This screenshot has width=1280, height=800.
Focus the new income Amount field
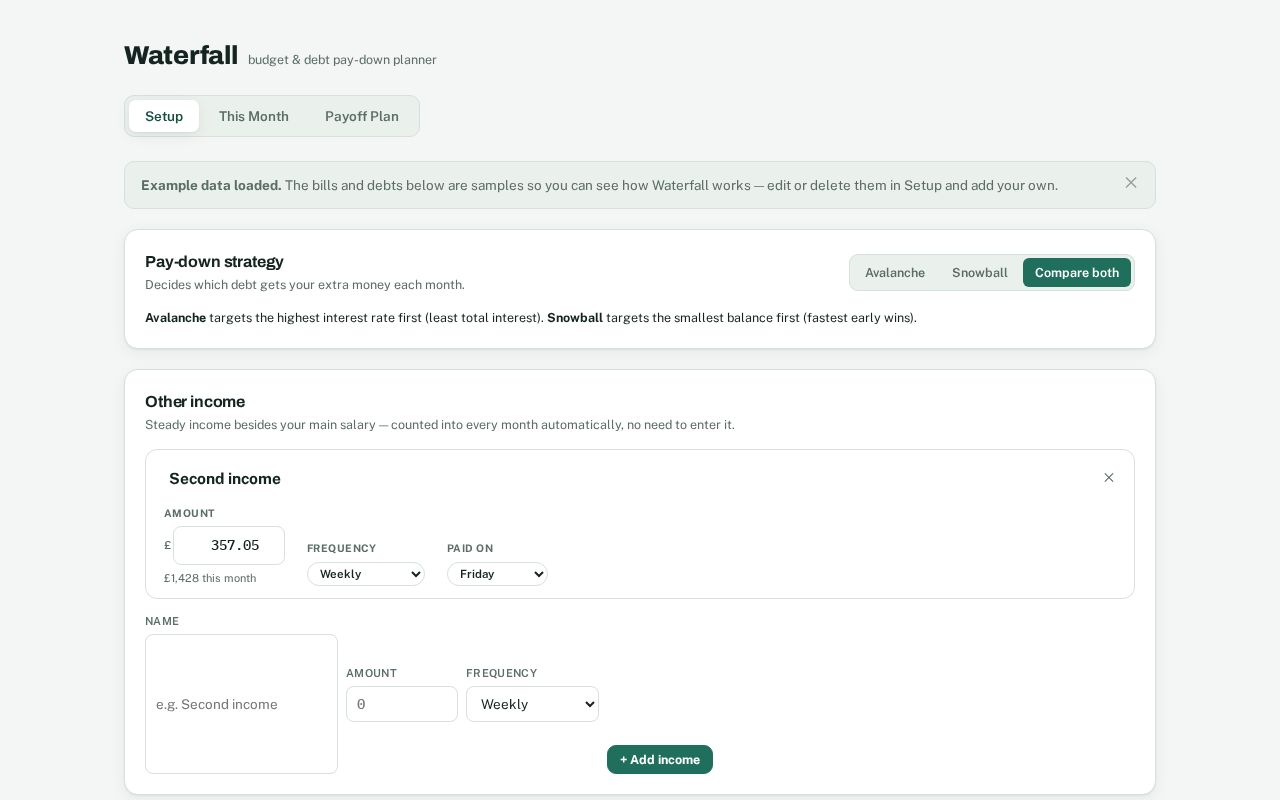click(x=402, y=704)
